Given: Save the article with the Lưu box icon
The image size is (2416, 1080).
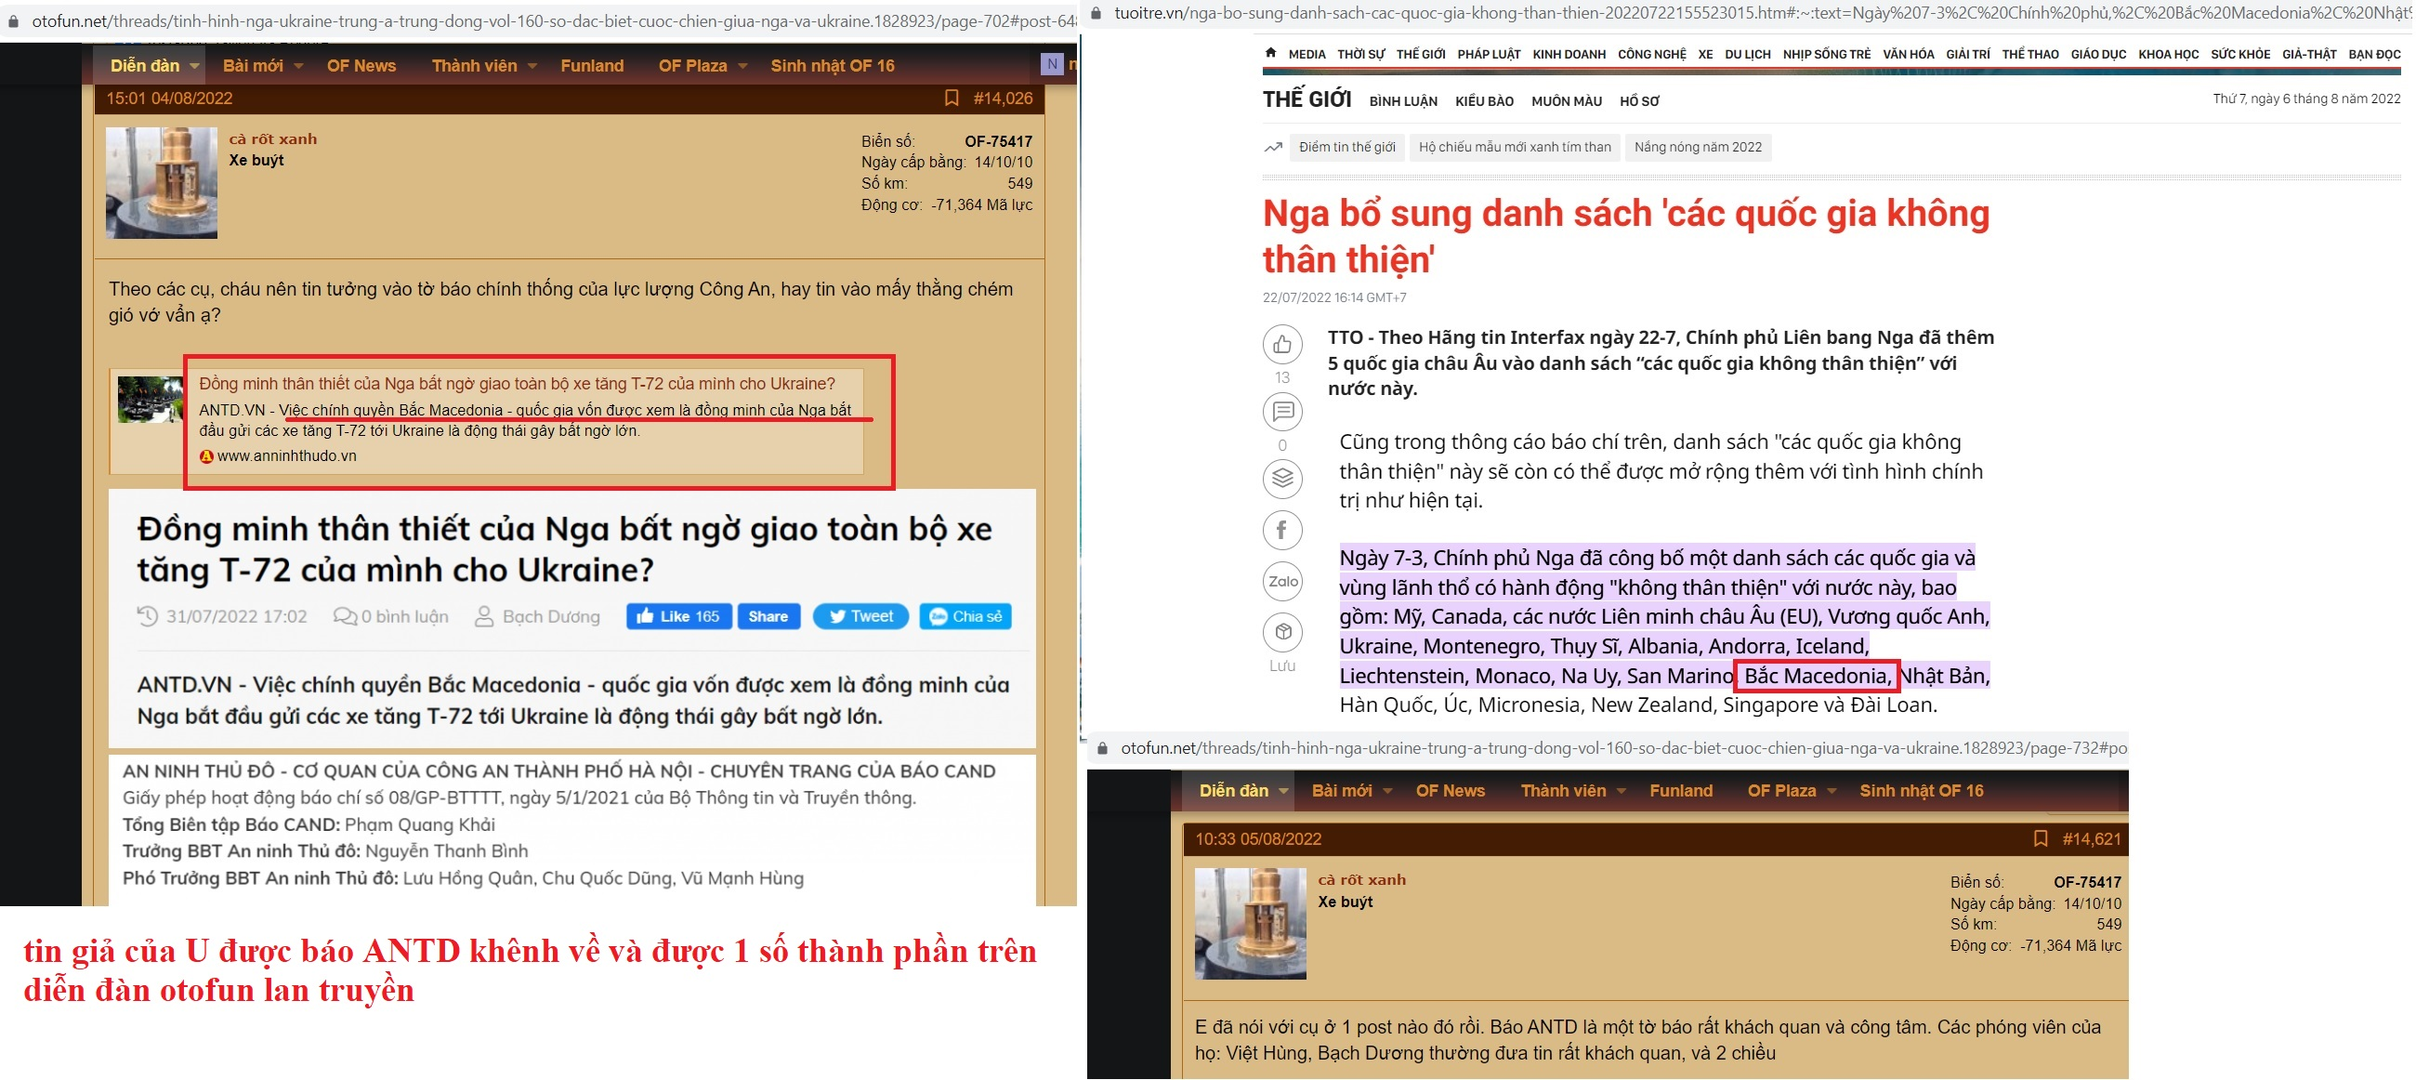Looking at the screenshot, I should pos(1282,632).
